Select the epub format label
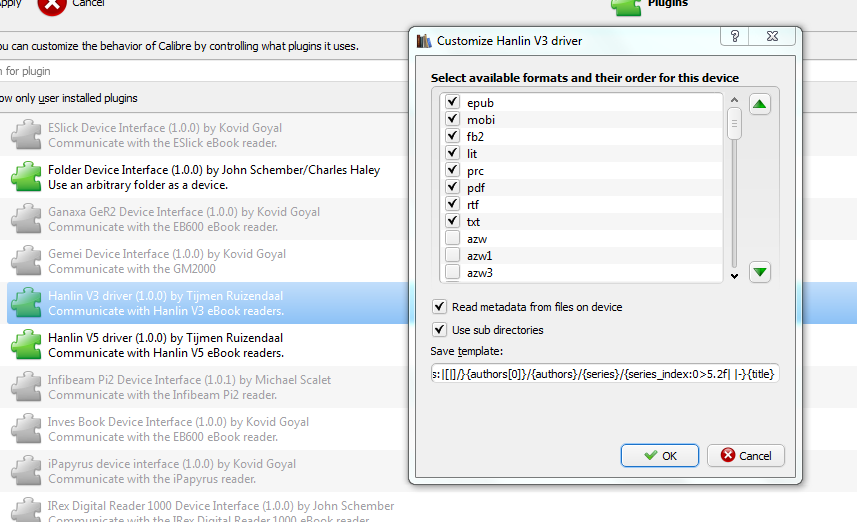The width and height of the screenshot is (857, 522). [480, 103]
